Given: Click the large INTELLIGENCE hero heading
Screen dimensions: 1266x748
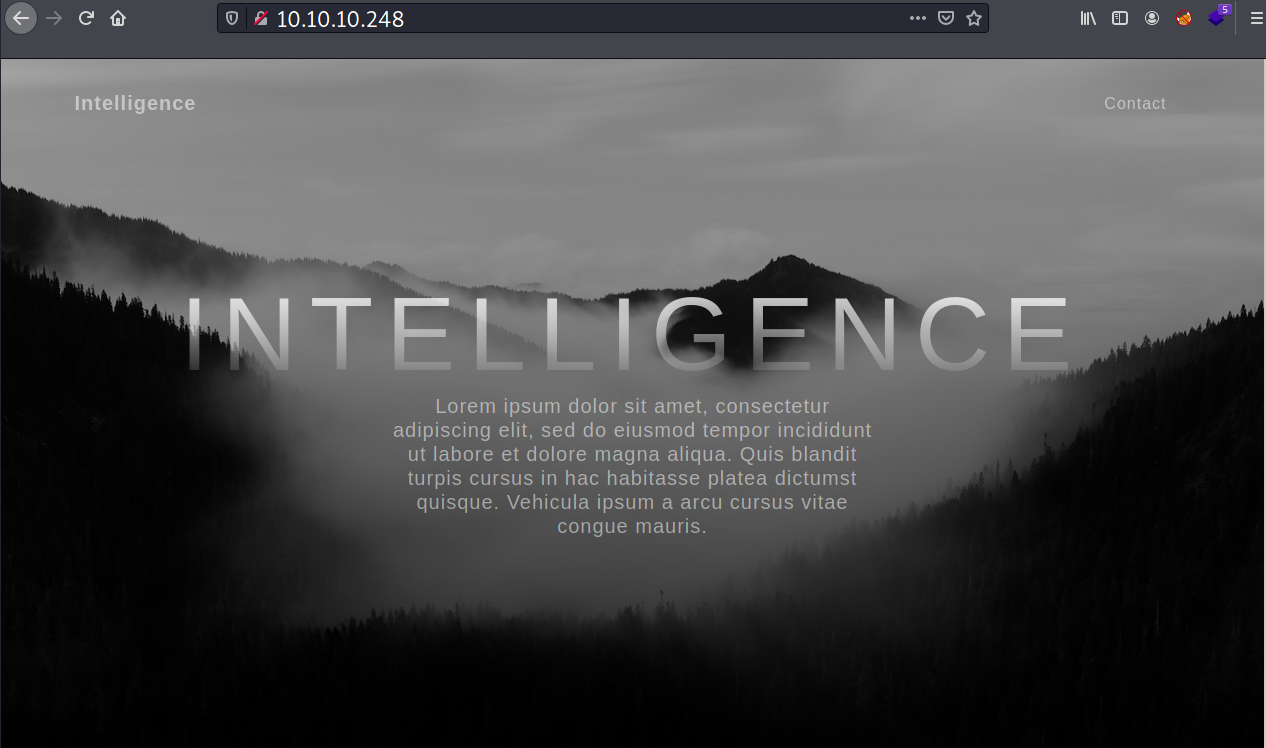Looking at the screenshot, I should 630,335.
